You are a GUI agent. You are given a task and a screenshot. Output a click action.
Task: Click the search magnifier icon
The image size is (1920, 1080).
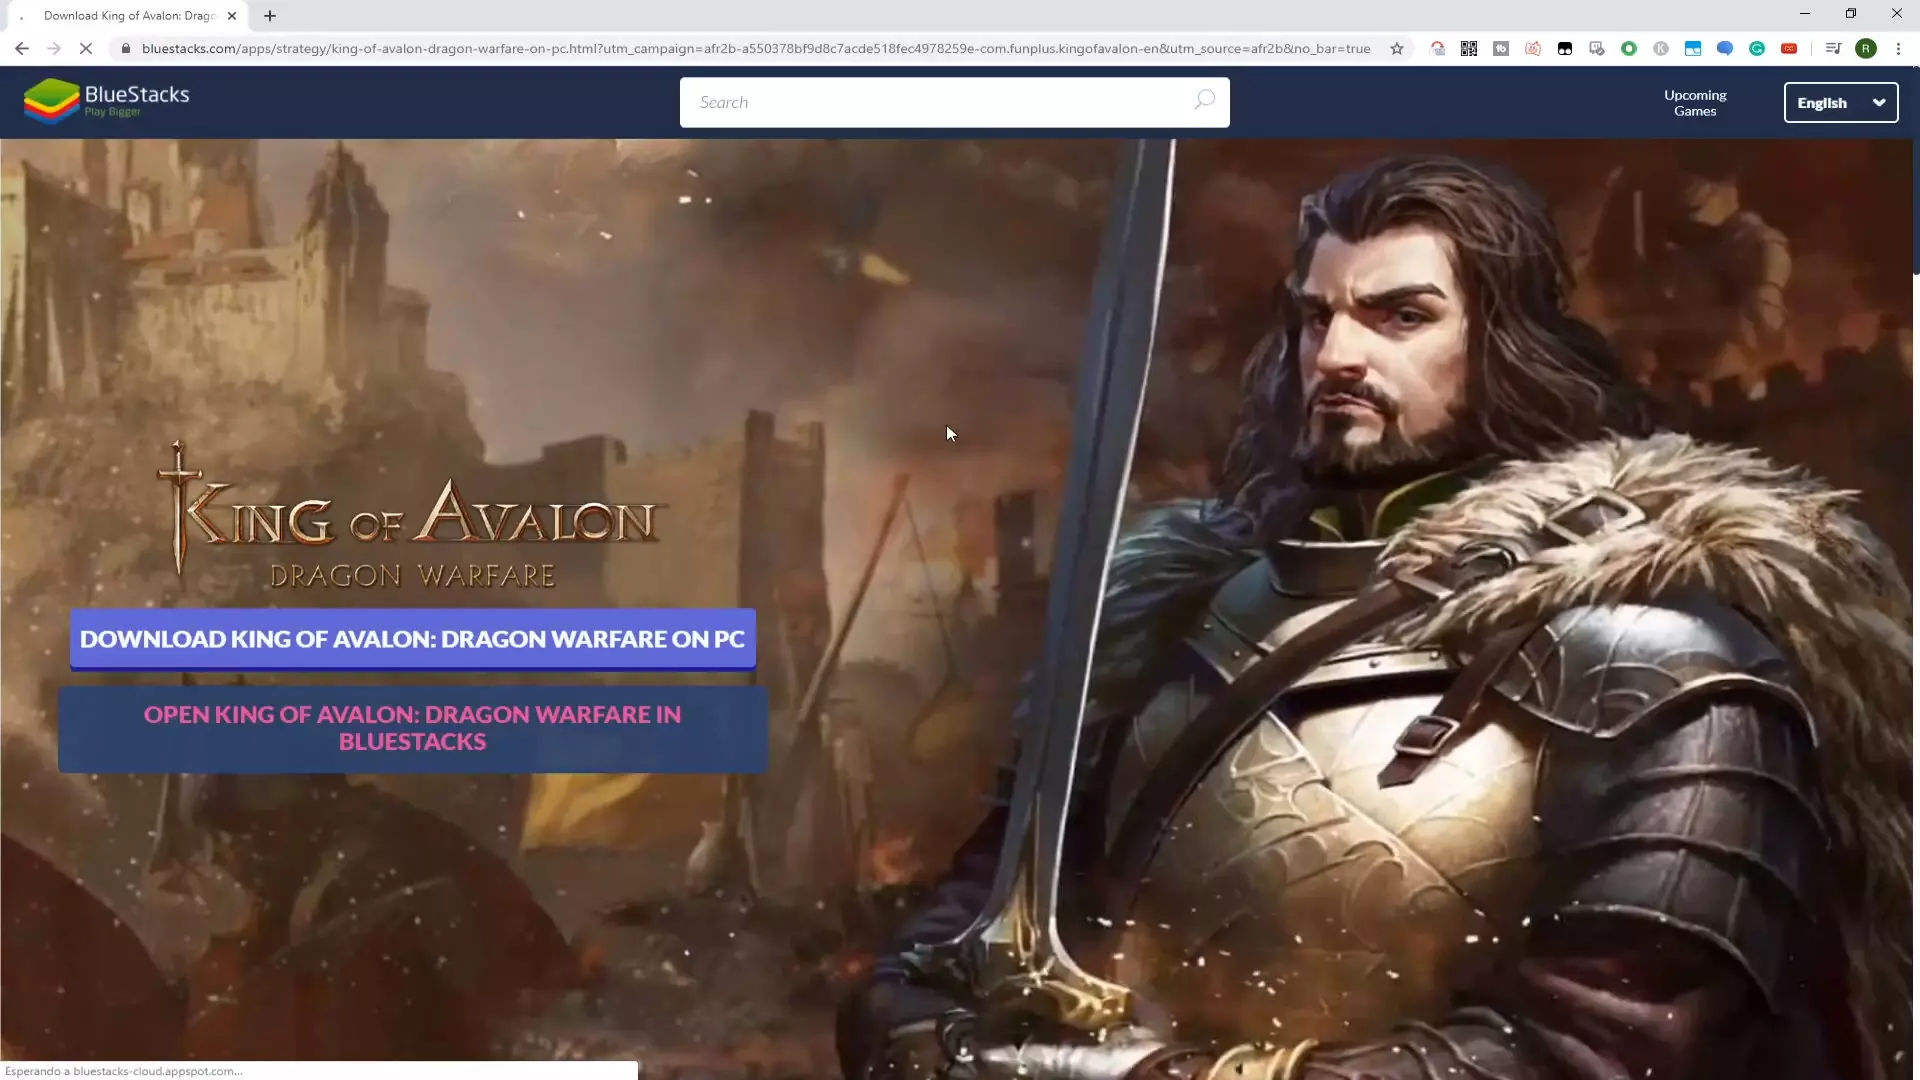(1204, 101)
